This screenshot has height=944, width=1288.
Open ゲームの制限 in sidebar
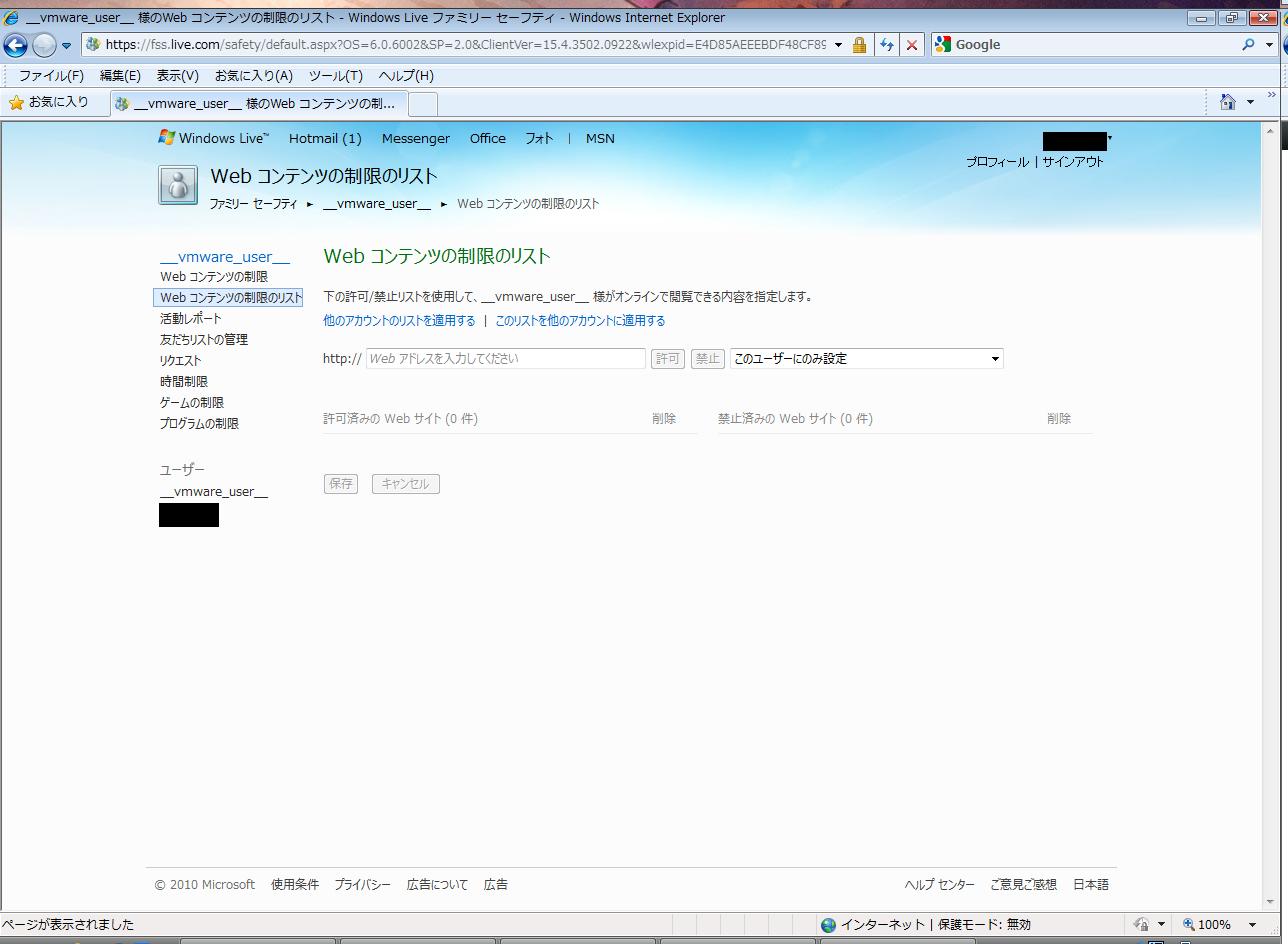click(x=192, y=402)
